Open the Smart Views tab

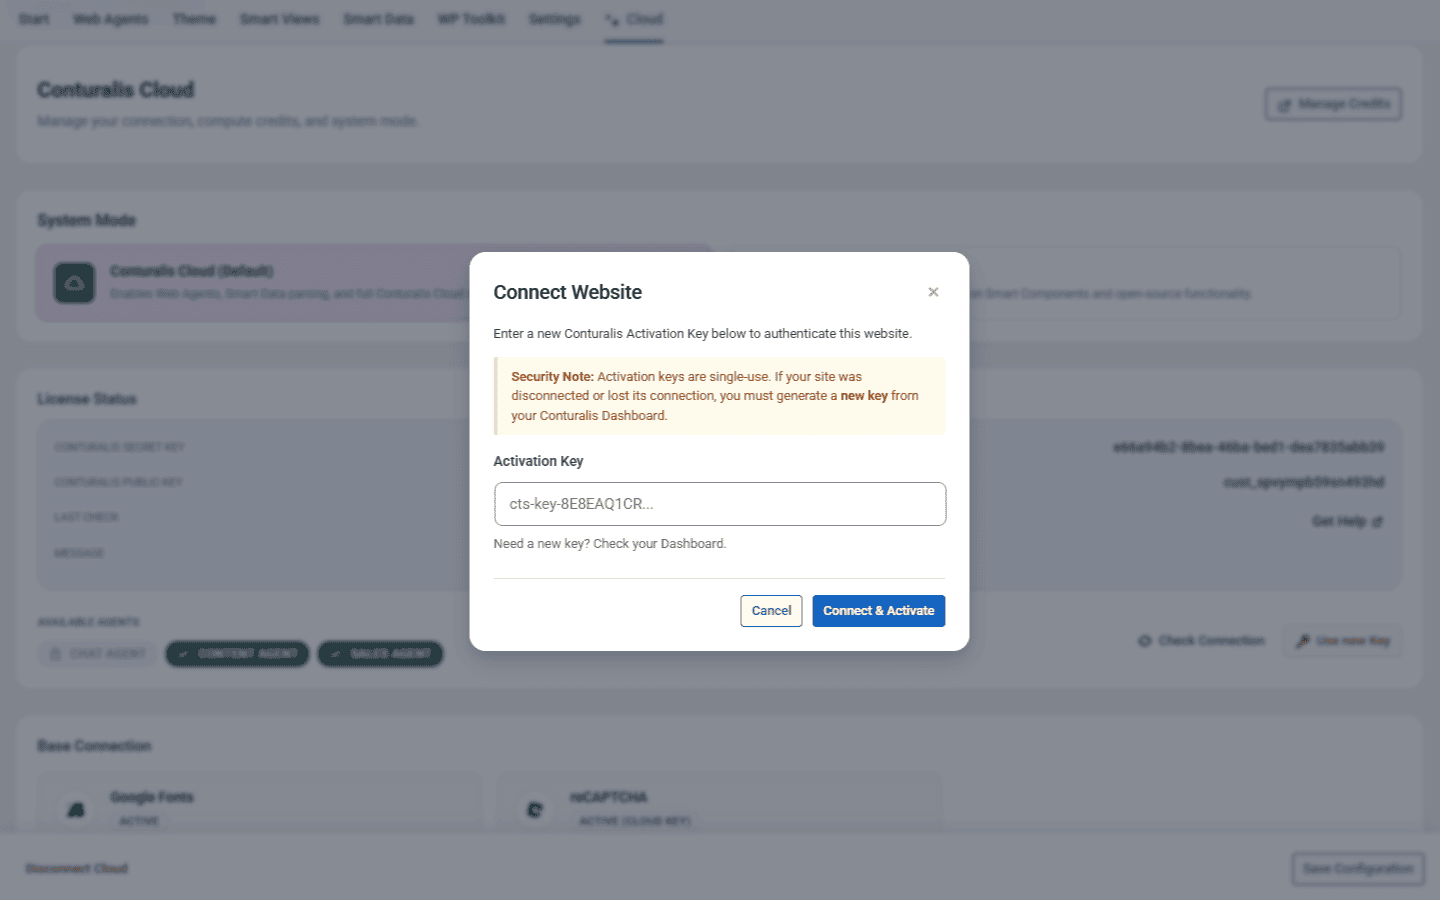click(280, 19)
